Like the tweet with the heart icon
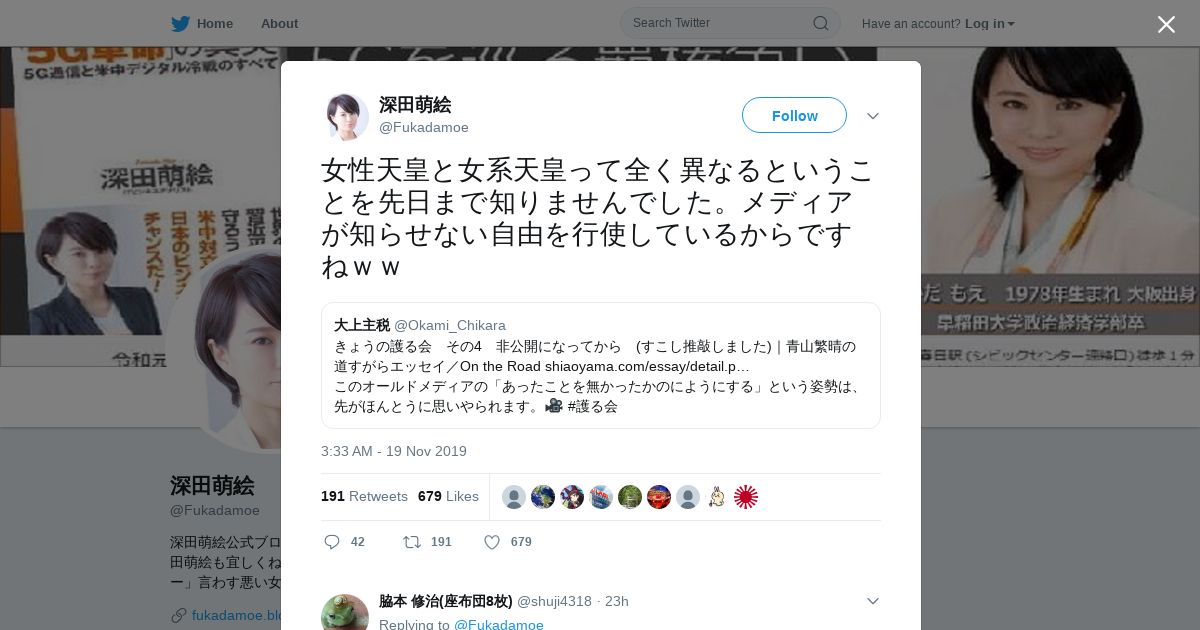Image resolution: width=1200 pixels, height=630 pixels. (491, 542)
